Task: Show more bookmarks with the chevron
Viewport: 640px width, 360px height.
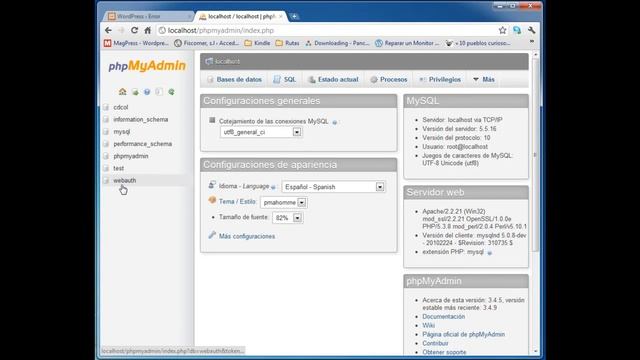Action: pos(531,42)
